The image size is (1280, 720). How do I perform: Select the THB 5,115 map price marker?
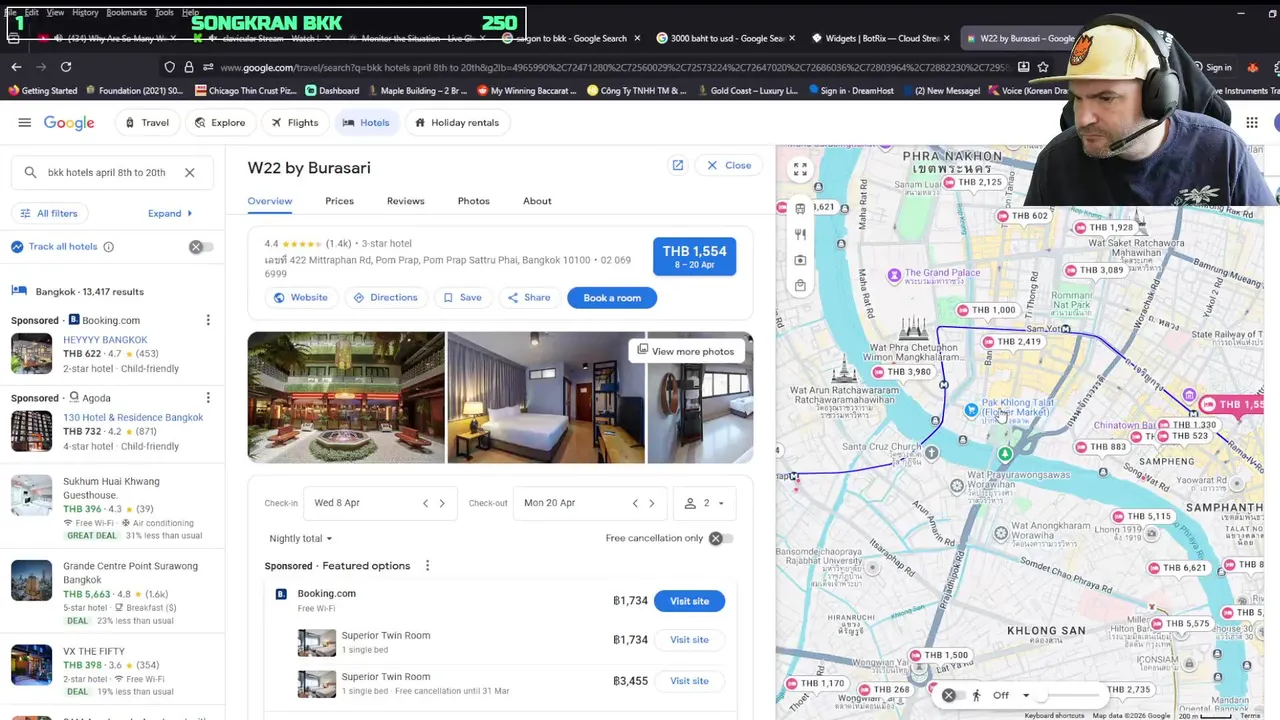click(1141, 516)
